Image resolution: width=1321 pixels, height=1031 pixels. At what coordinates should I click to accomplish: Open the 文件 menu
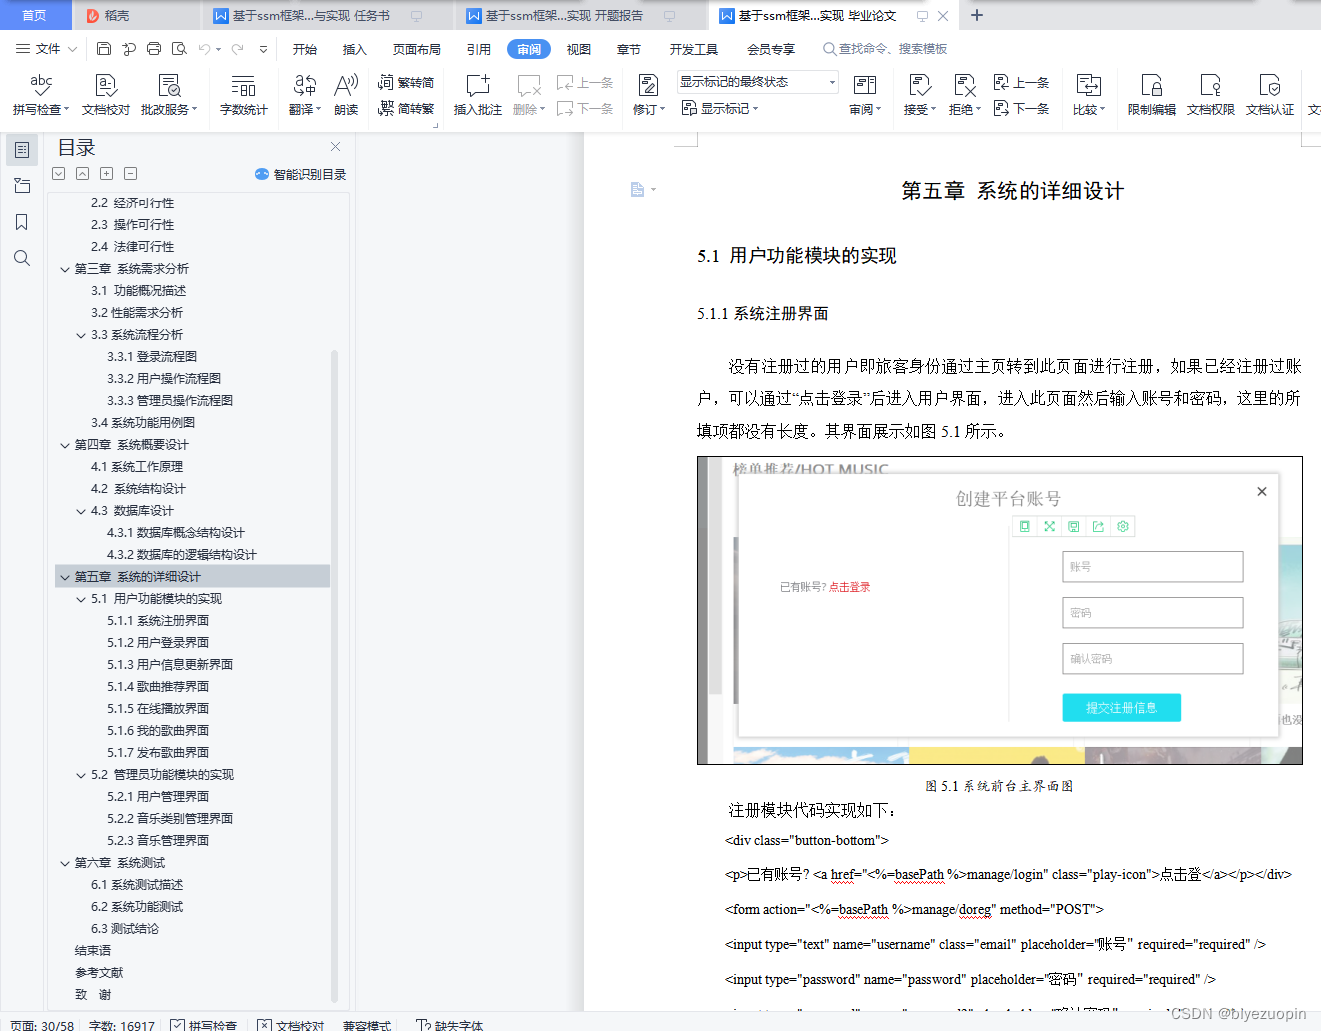point(47,49)
